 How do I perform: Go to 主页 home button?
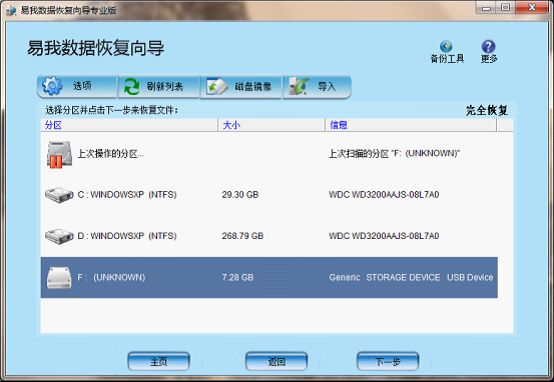[x=159, y=361]
